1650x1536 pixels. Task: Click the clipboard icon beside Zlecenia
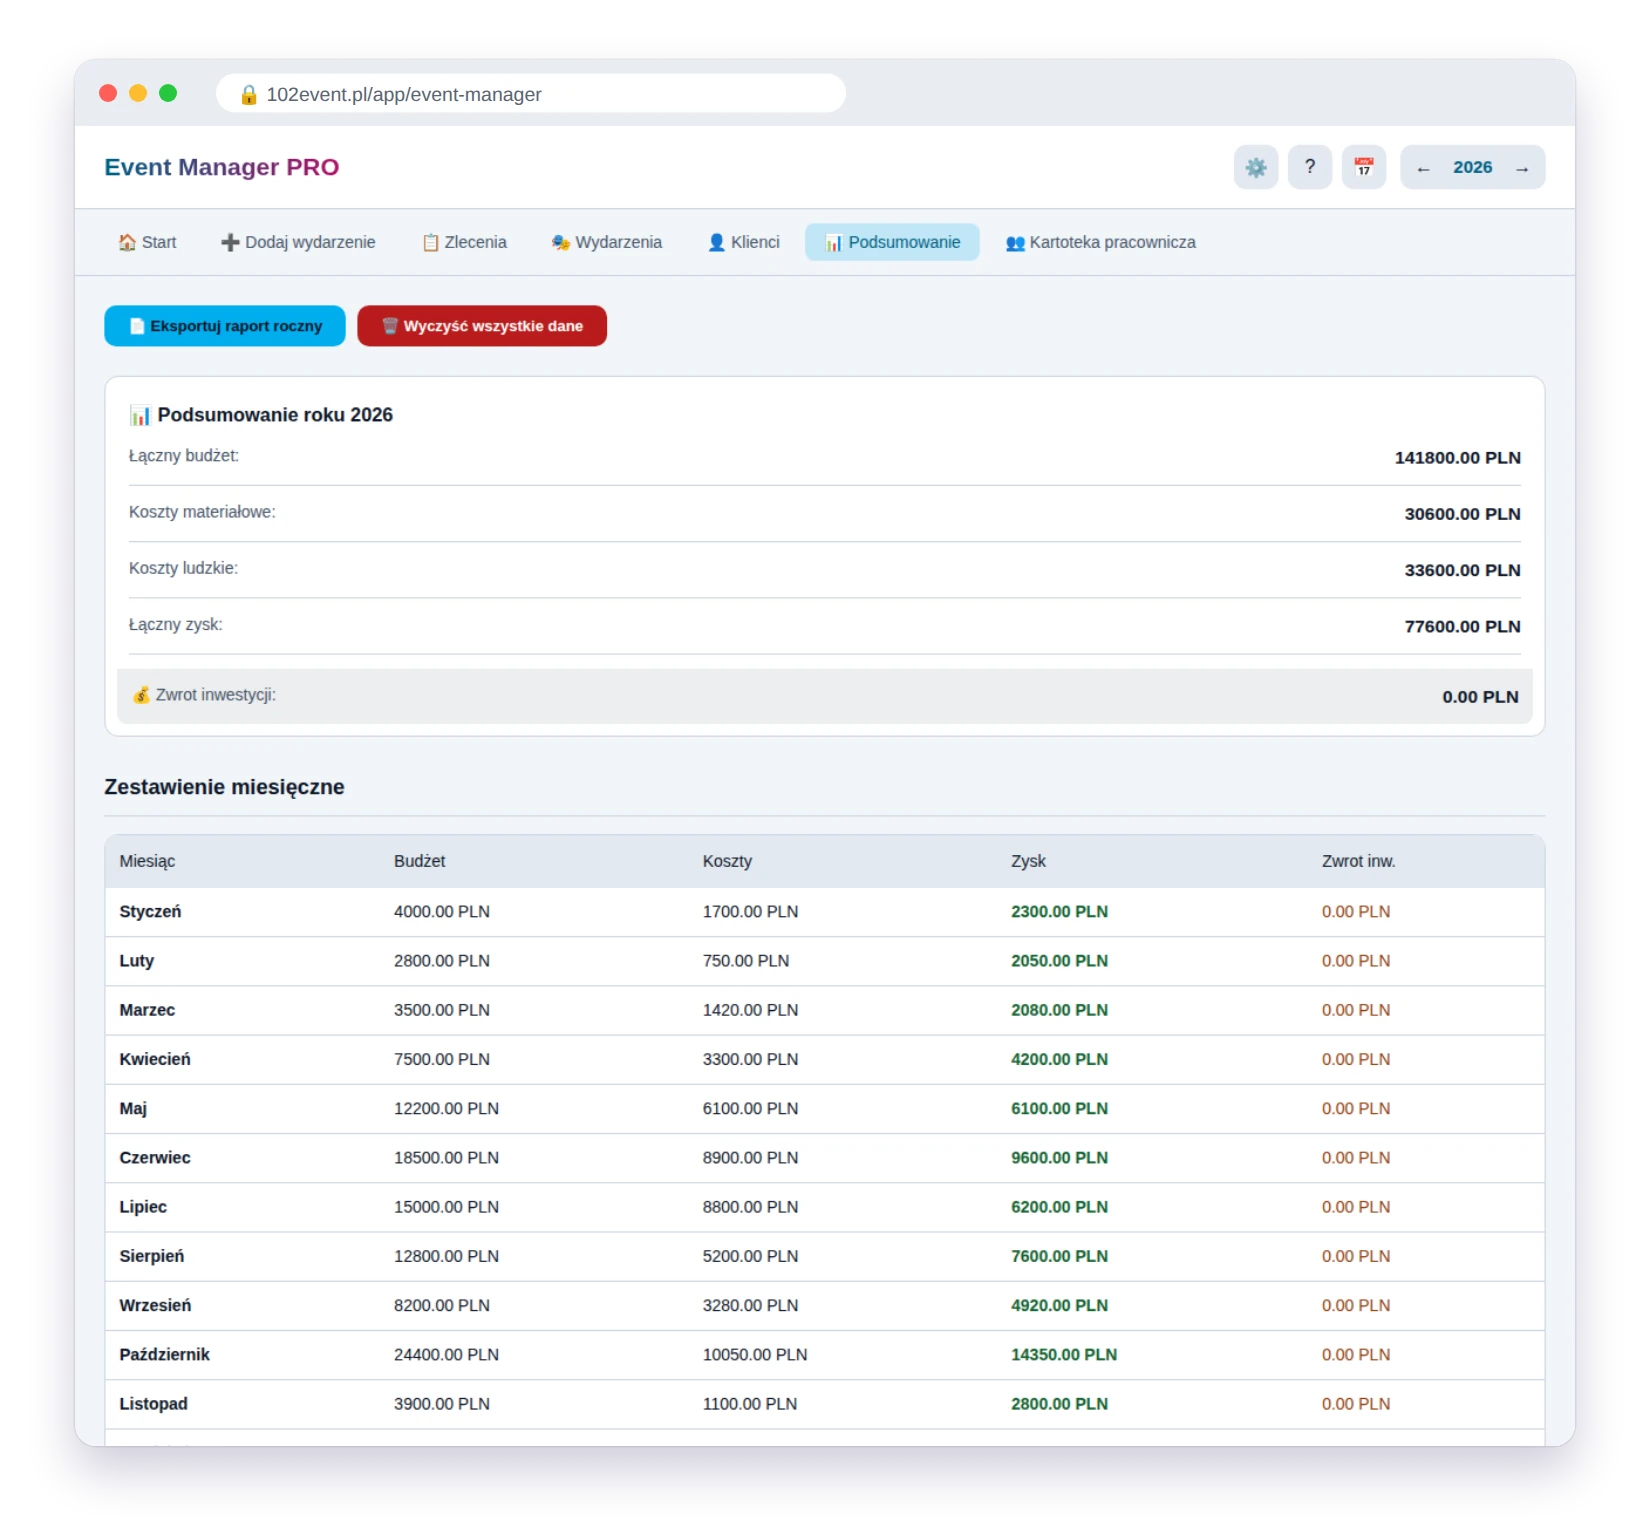431,242
